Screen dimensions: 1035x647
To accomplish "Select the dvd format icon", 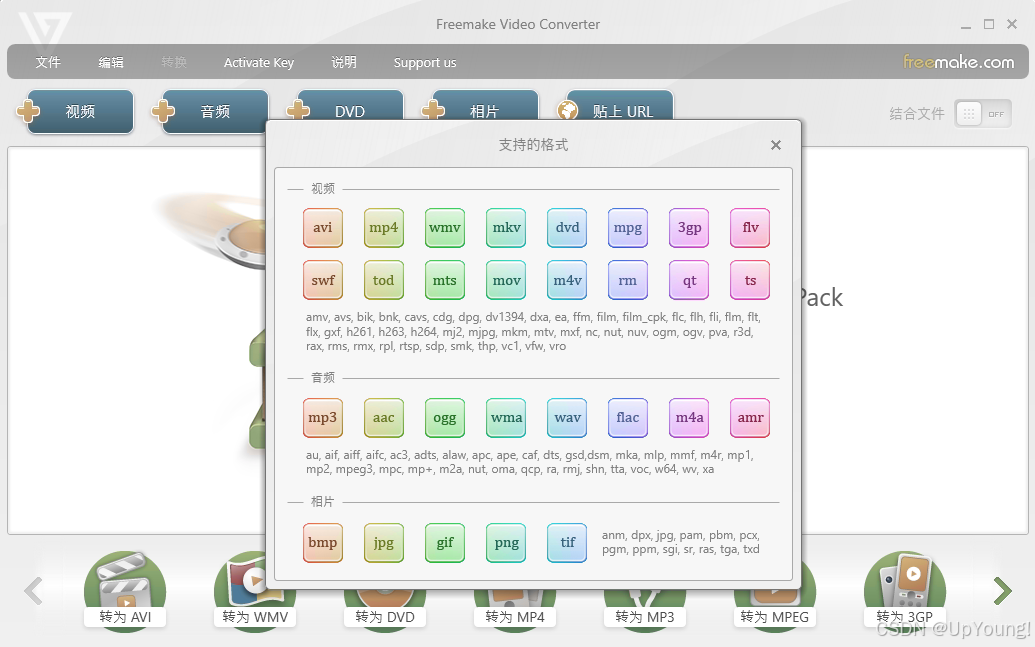I will (x=567, y=228).
